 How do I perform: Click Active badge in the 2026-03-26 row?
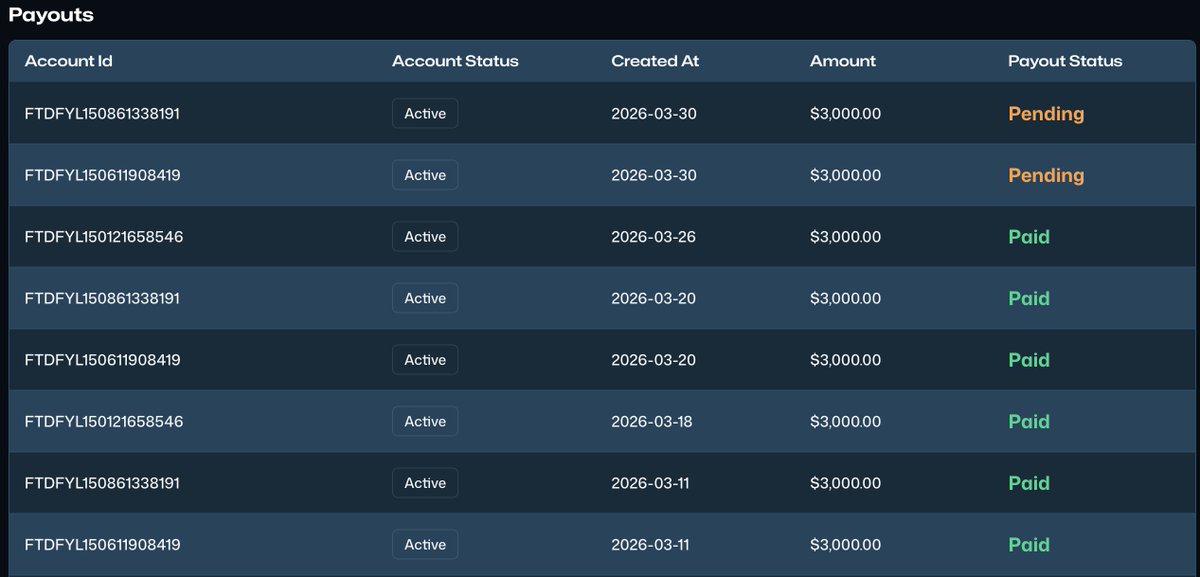(425, 237)
